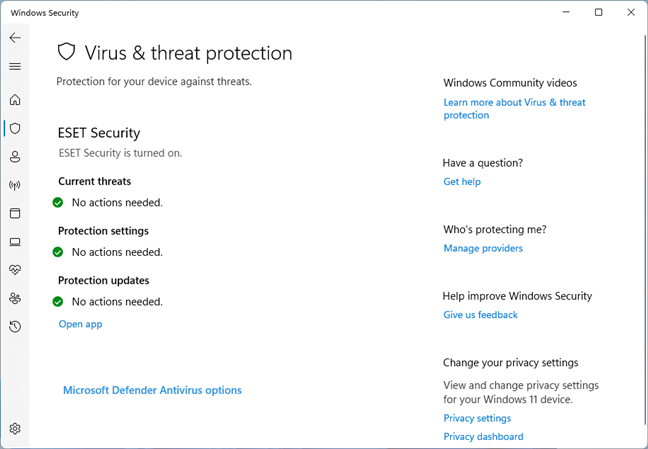Image resolution: width=648 pixels, height=449 pixels.
Task: Open Family options icon
Action: tap(15, 298)
